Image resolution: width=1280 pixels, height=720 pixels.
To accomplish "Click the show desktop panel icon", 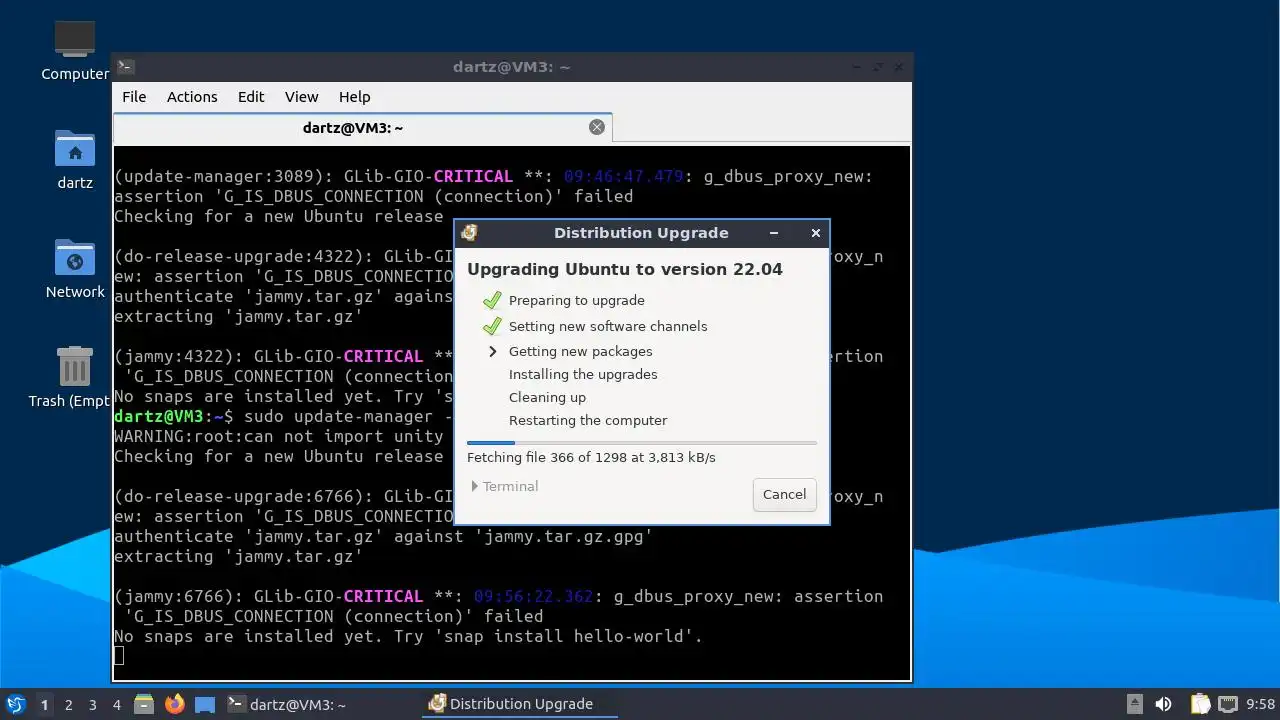I will tap(205, 704).
